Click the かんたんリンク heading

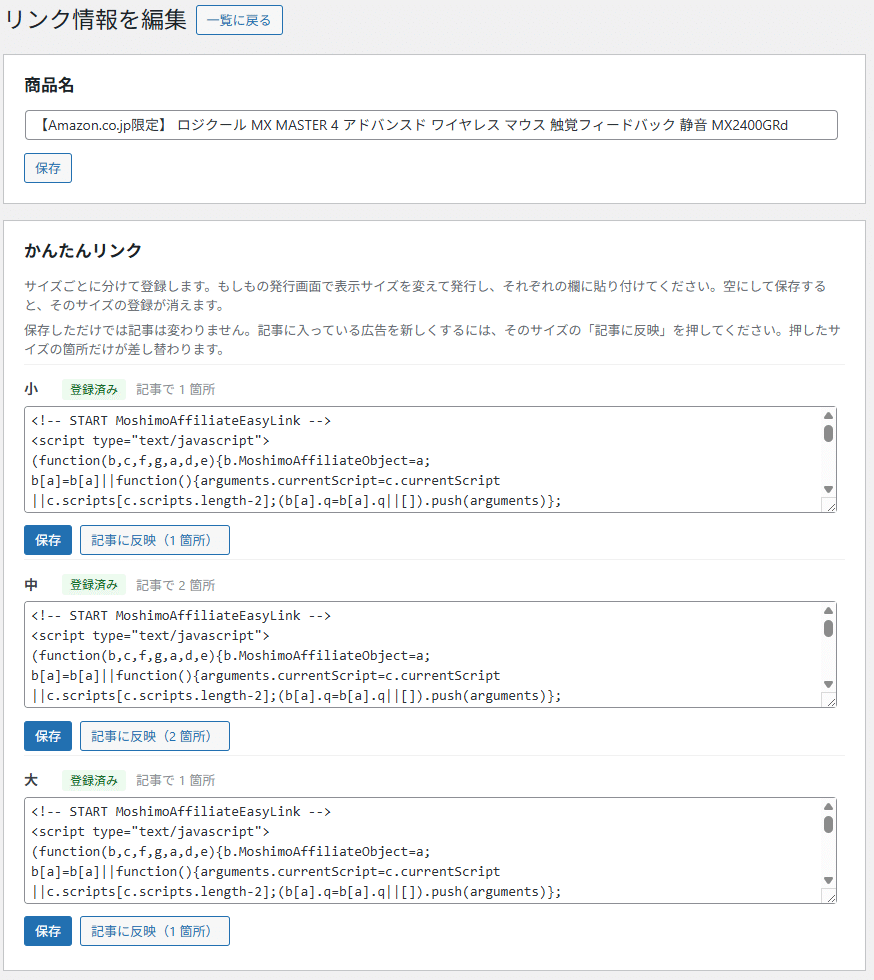pos(83,251)
